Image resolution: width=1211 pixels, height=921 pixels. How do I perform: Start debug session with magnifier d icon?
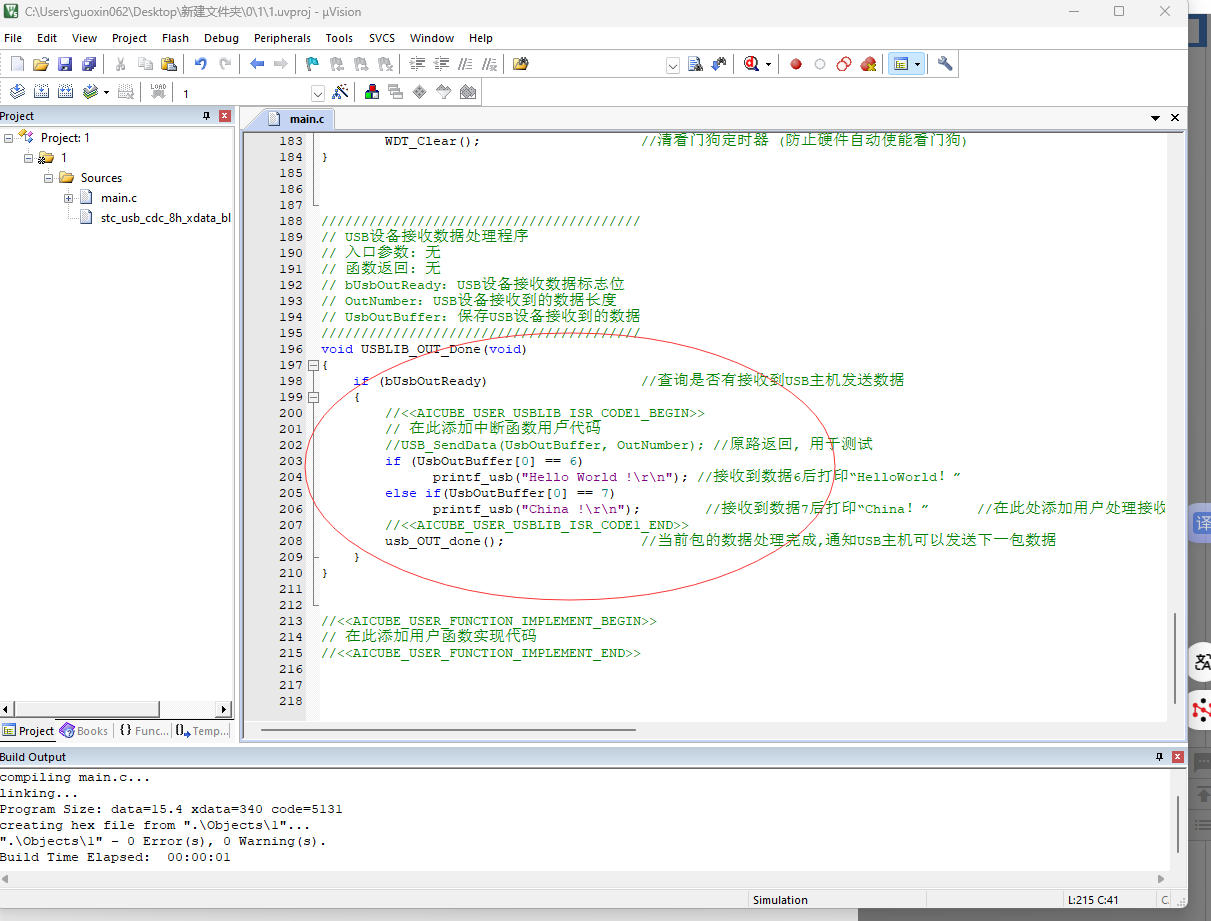(x=752, y=64)
